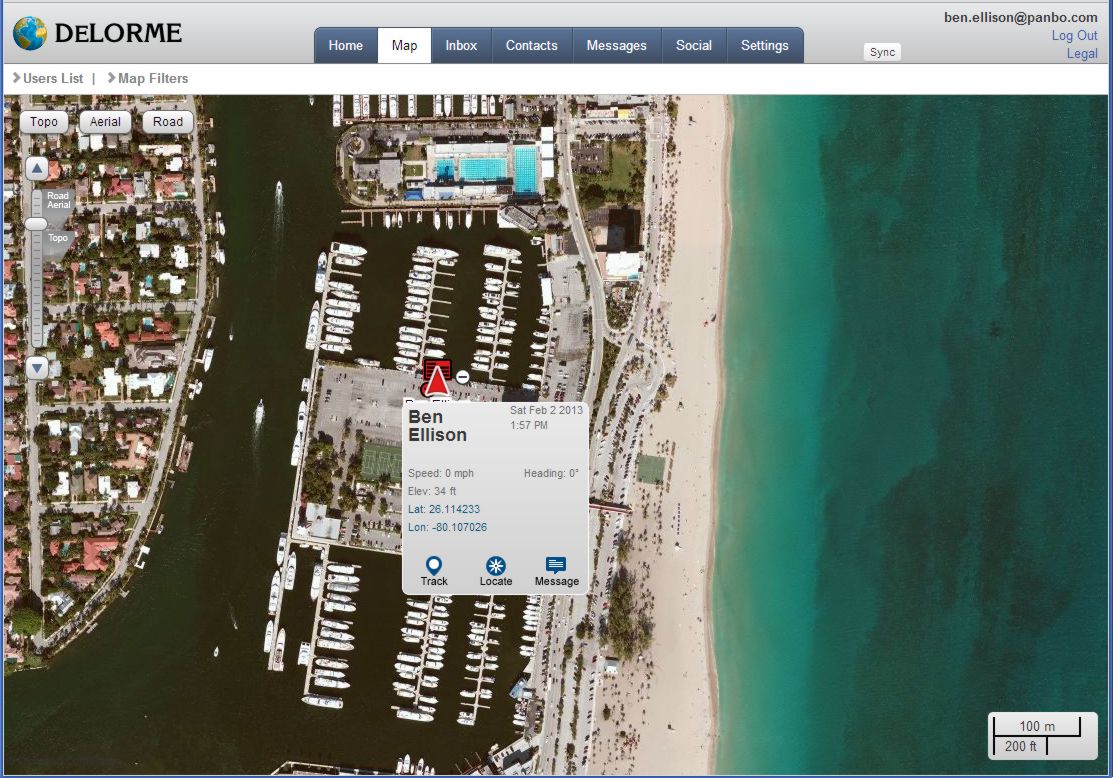The height and width of the screenshot is (778, 1113).
Task: Open the Home tab
Action: tap(346, 45)
